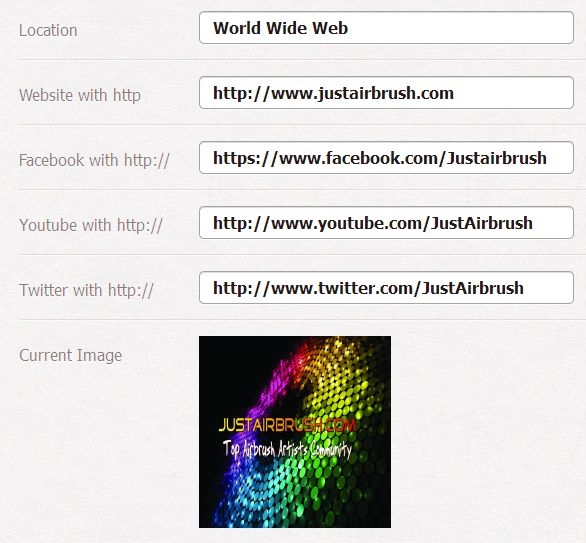Click the 'Website with http' label
The image size is (586, 543).
80,95
